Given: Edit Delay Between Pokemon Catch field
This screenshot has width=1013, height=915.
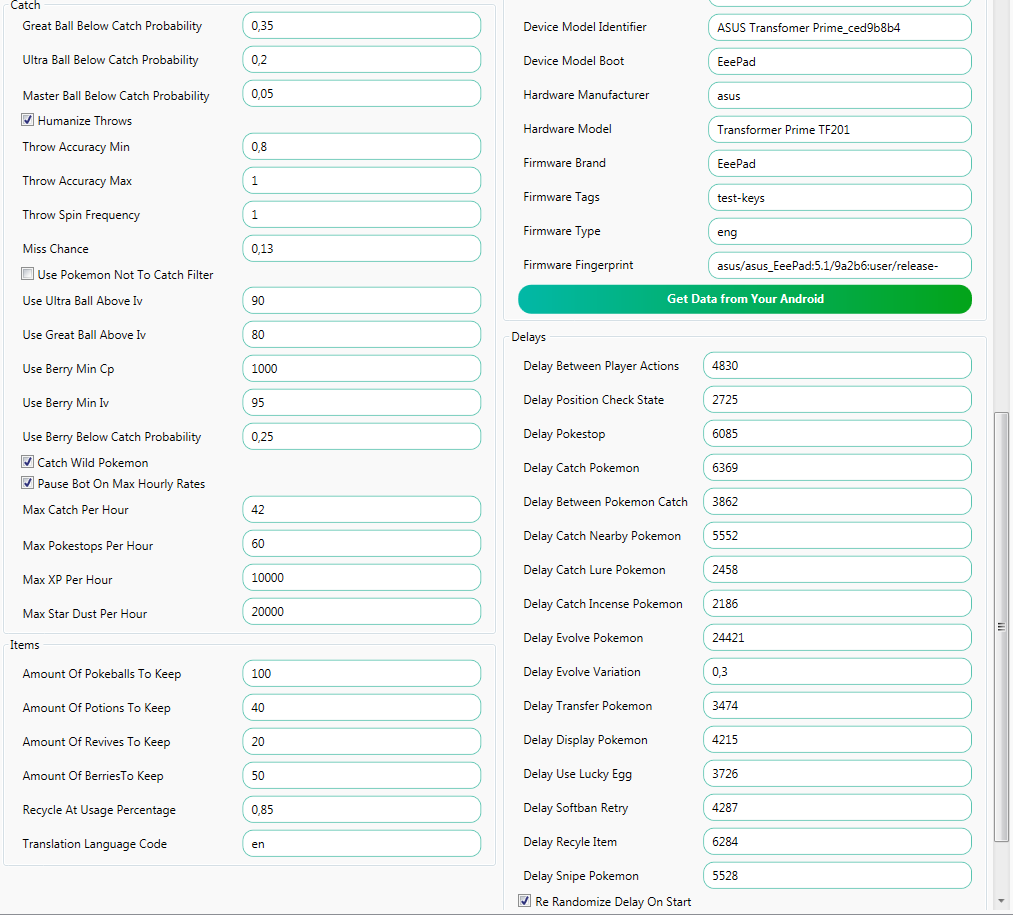Looking at the screenshot, I should click(x=837, y=501).
